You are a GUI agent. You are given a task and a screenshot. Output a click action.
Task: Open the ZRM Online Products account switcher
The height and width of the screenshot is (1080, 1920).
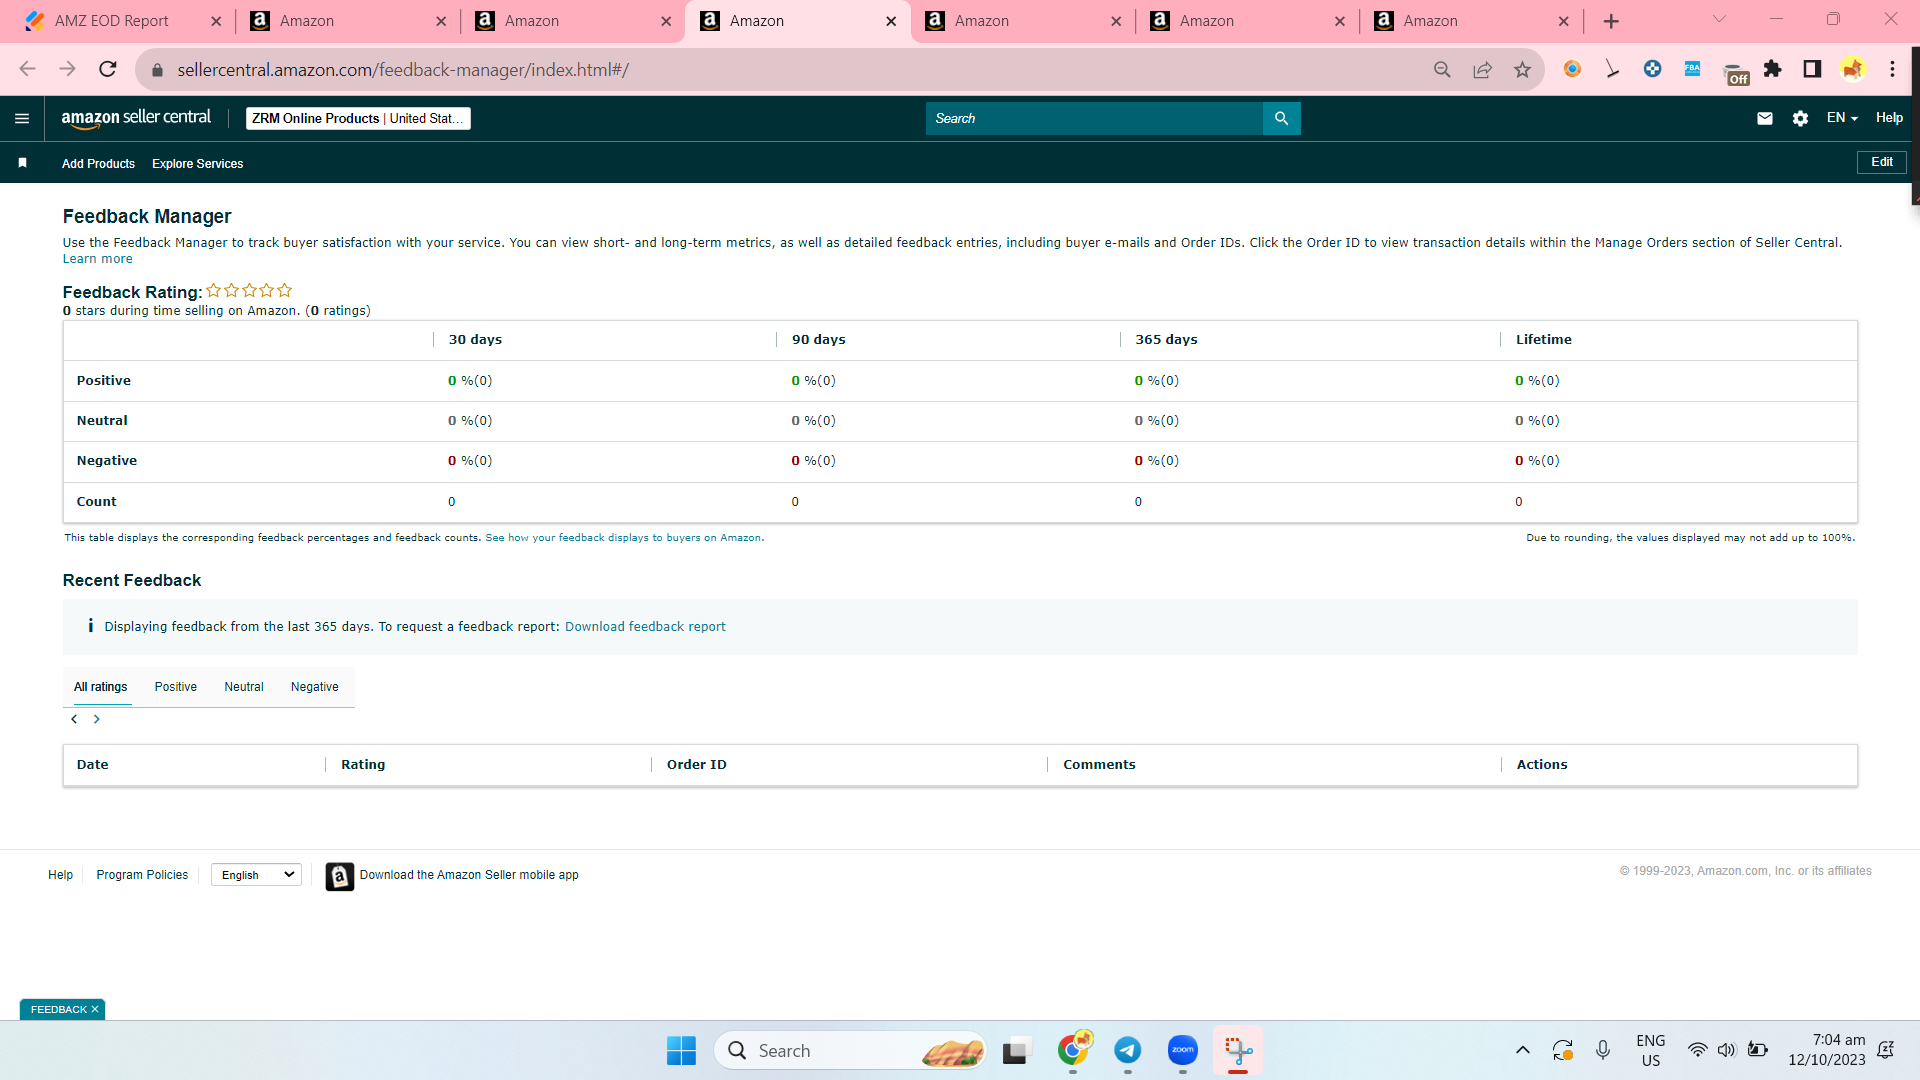(358, 118)
